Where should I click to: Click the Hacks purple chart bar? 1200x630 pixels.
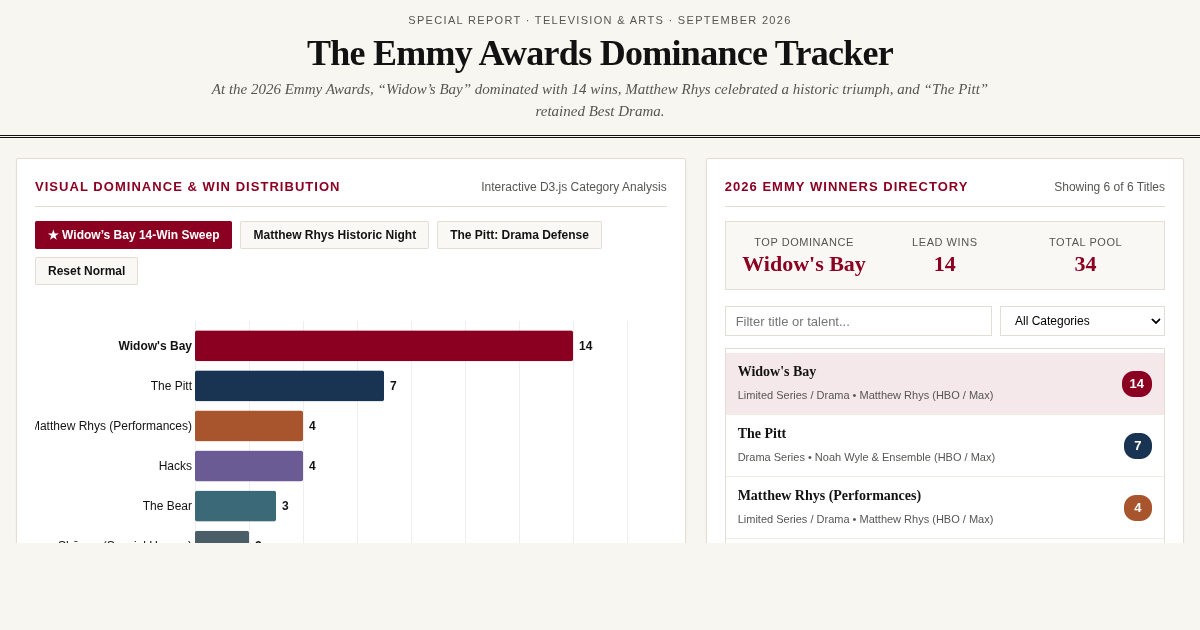(x=249, y=466)
